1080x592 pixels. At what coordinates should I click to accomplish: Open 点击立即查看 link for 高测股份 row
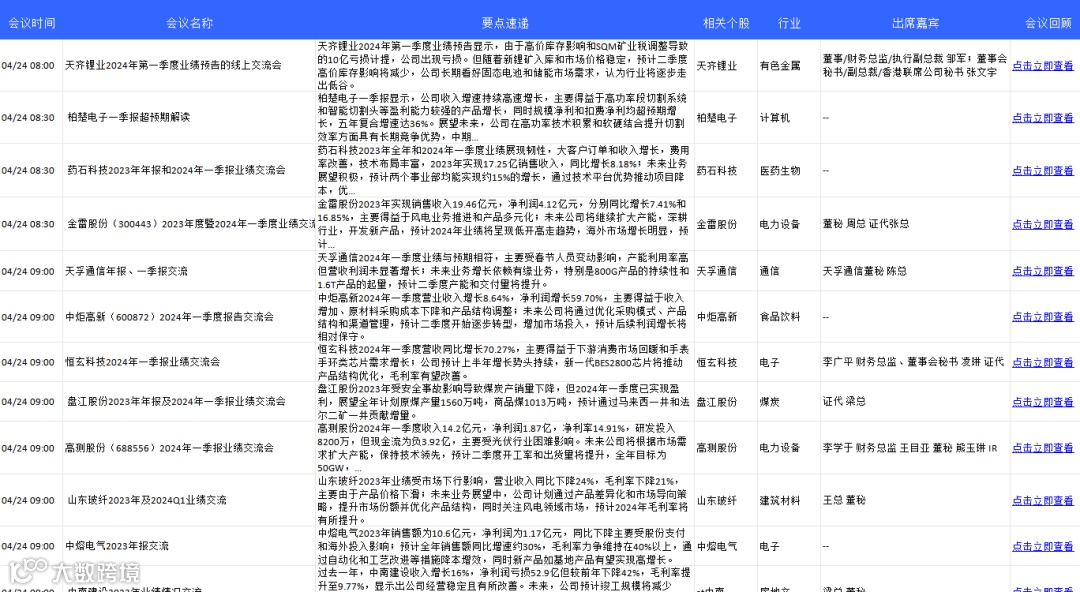point(1042,447)
